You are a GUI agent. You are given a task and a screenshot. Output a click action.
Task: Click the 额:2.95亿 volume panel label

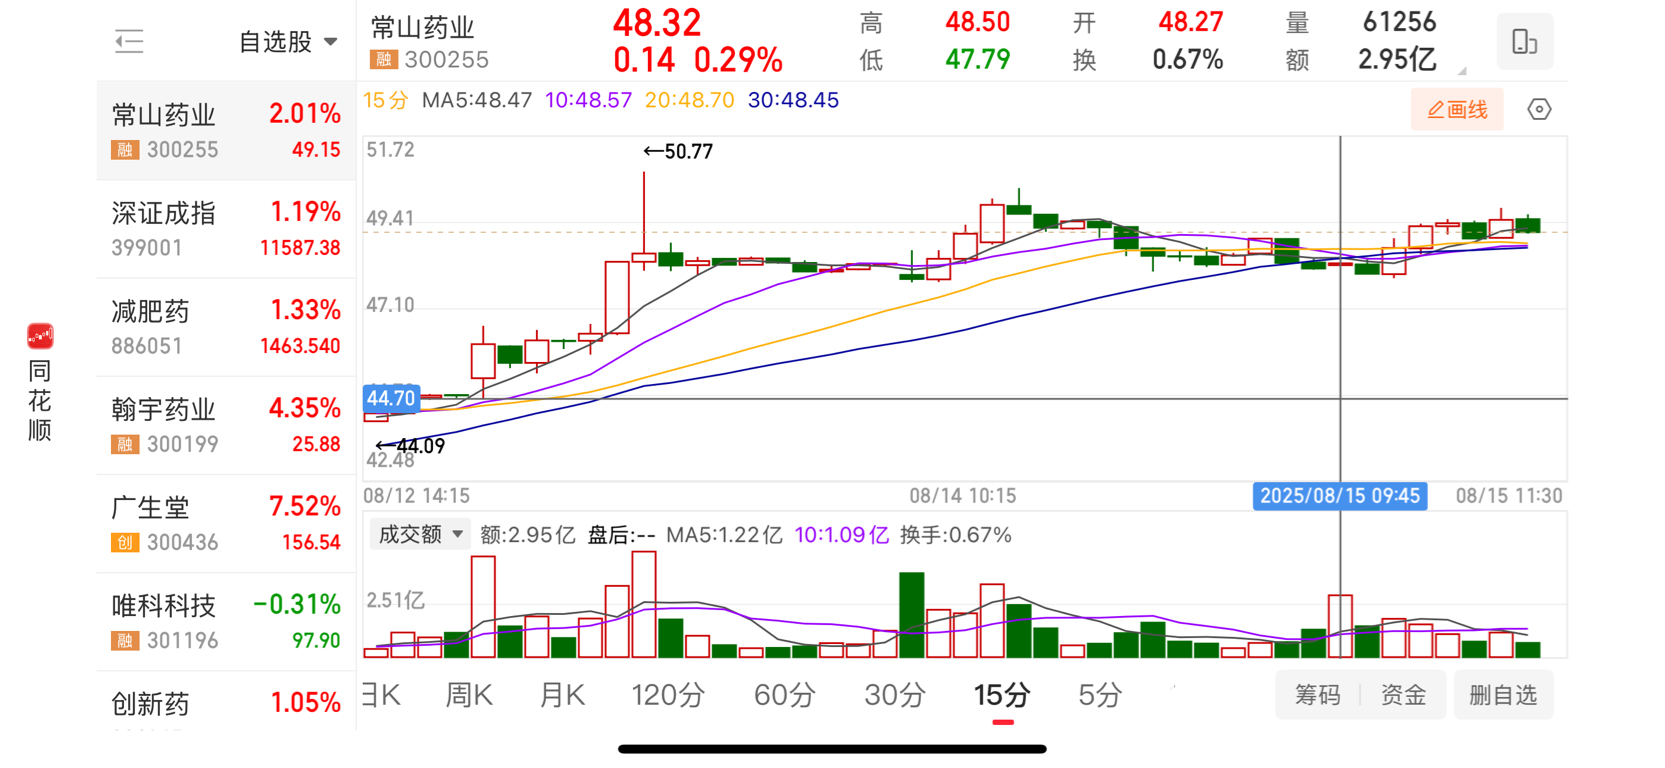pyautogui.click(x=528, y=535)
